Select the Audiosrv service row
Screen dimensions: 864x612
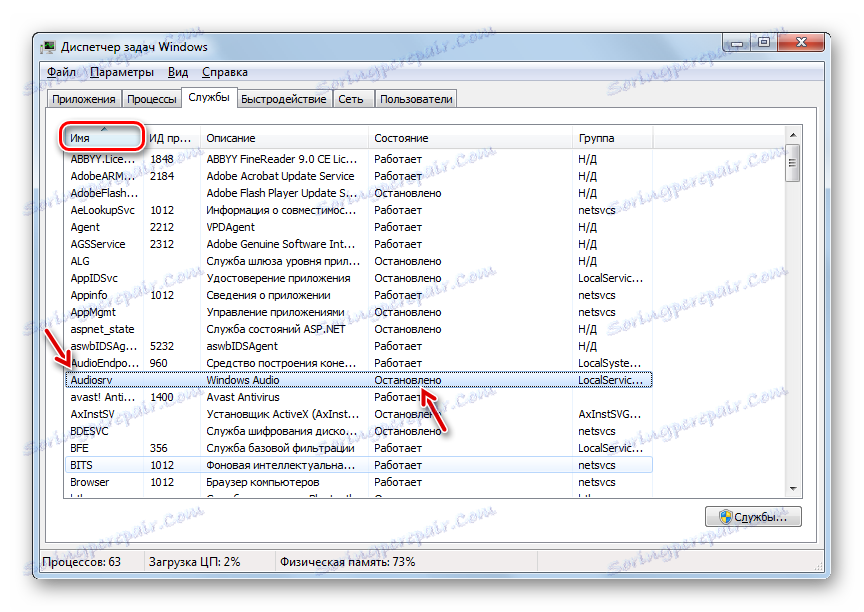pyautogui.click(x=358, y=380)
